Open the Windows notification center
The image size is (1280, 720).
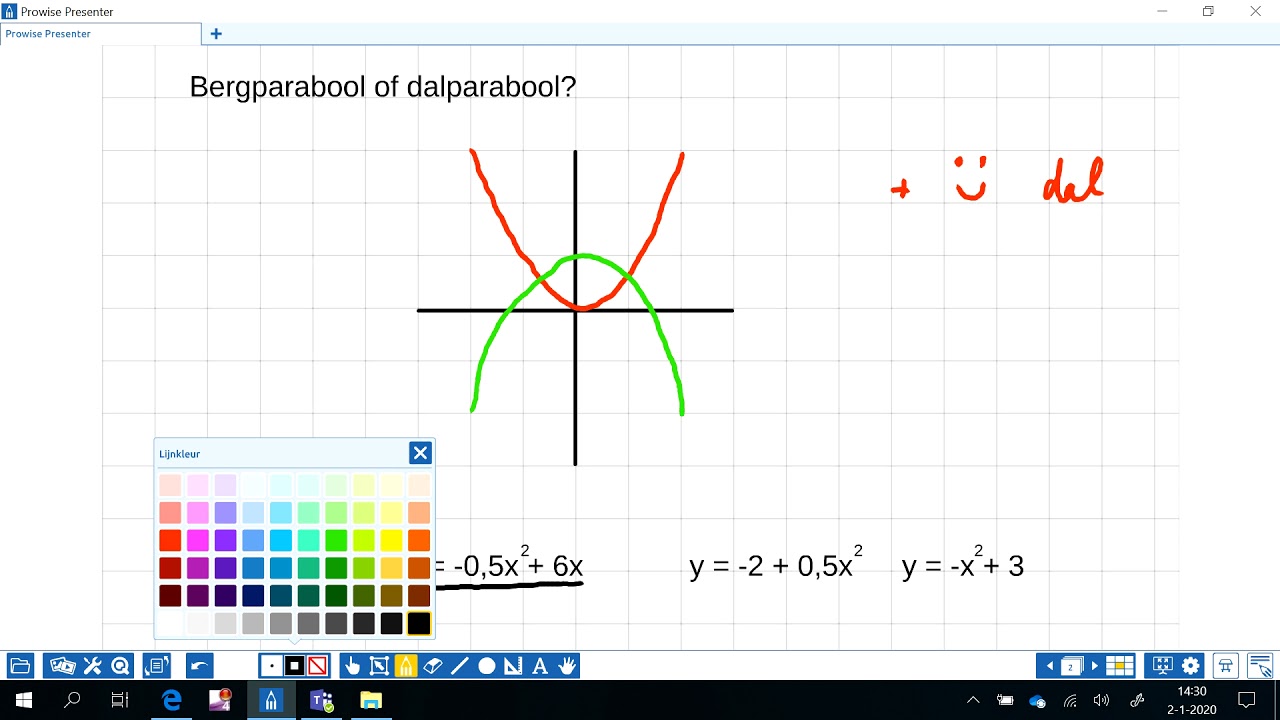1247,700
